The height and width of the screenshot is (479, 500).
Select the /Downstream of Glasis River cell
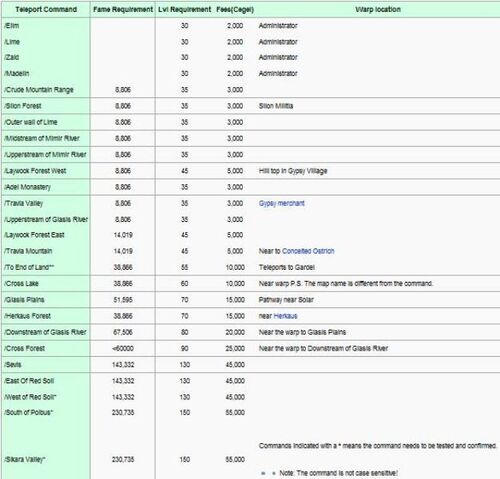coord(45,332)
